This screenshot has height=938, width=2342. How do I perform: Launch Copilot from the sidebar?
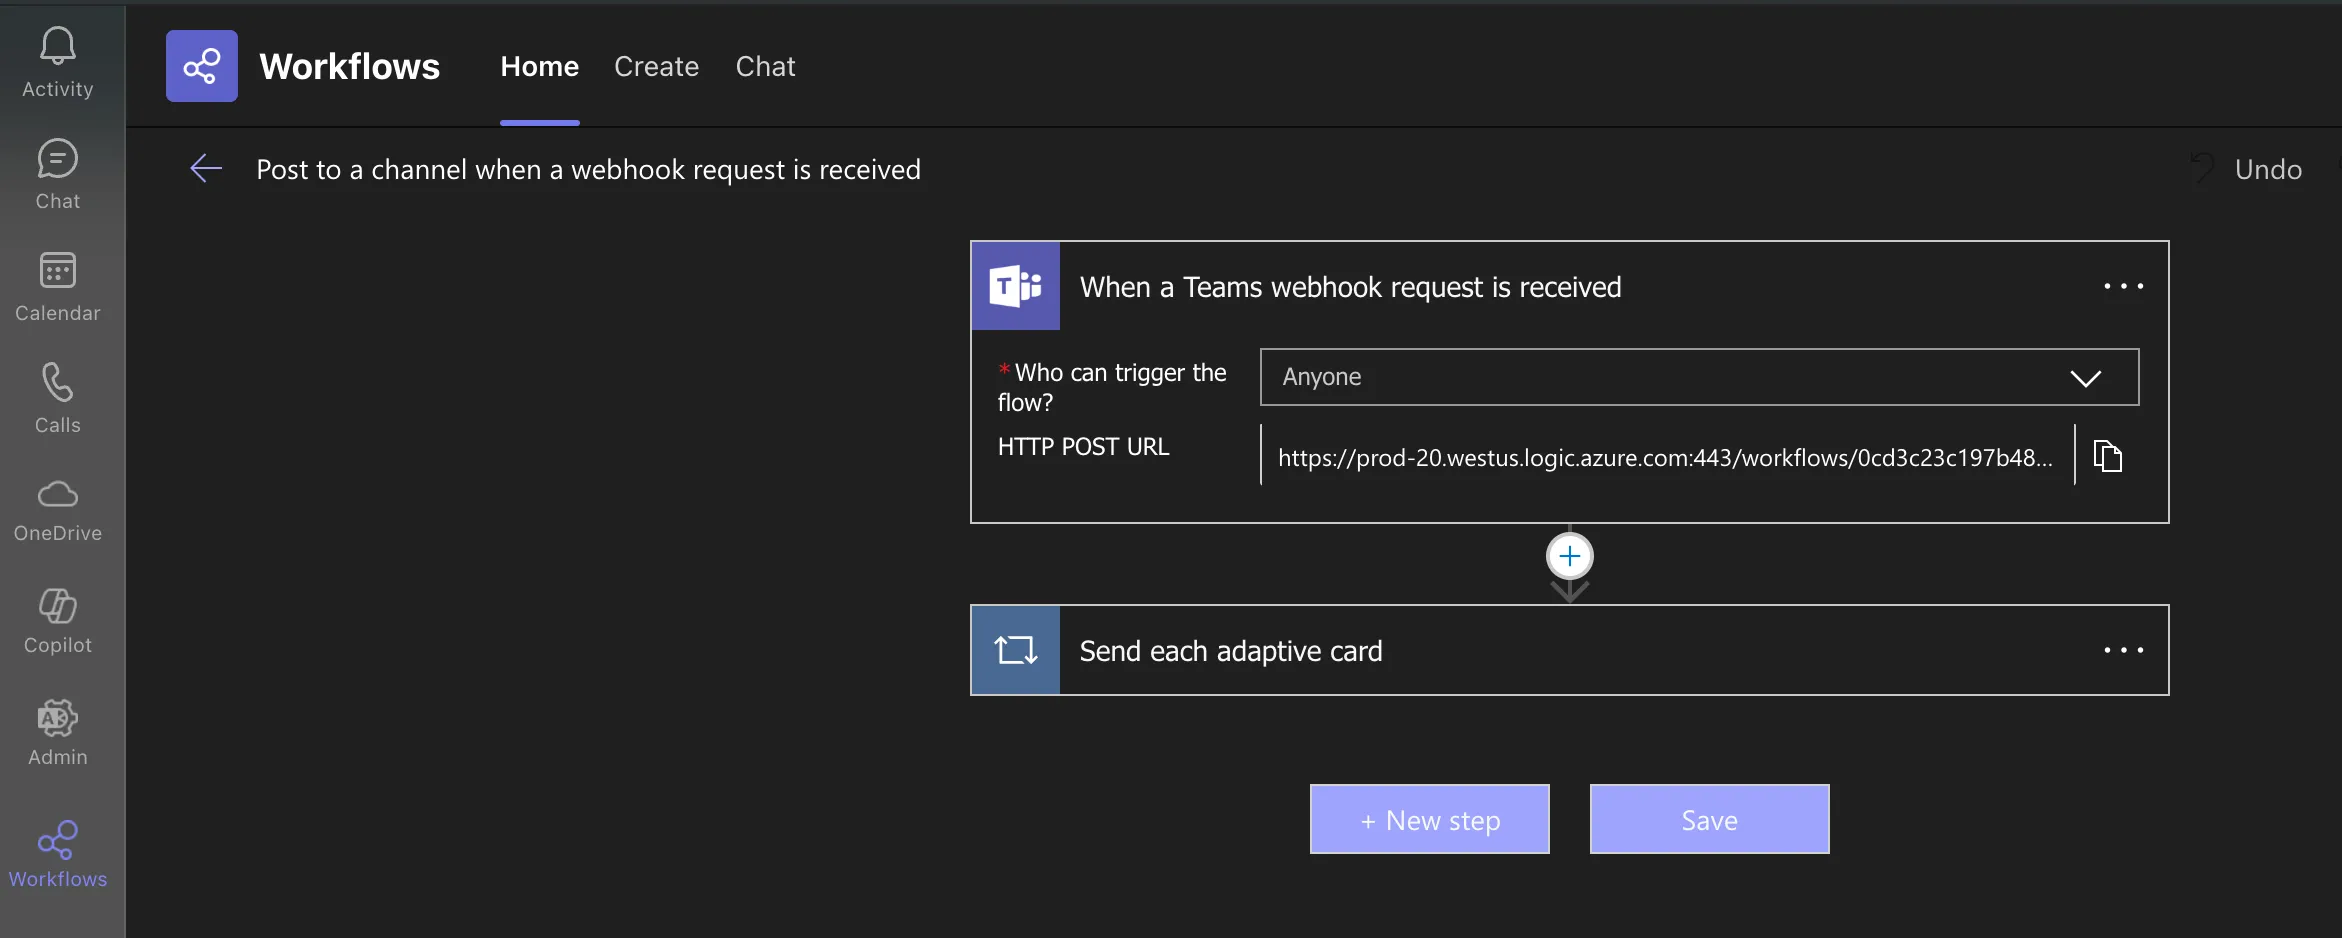[58, 622]
